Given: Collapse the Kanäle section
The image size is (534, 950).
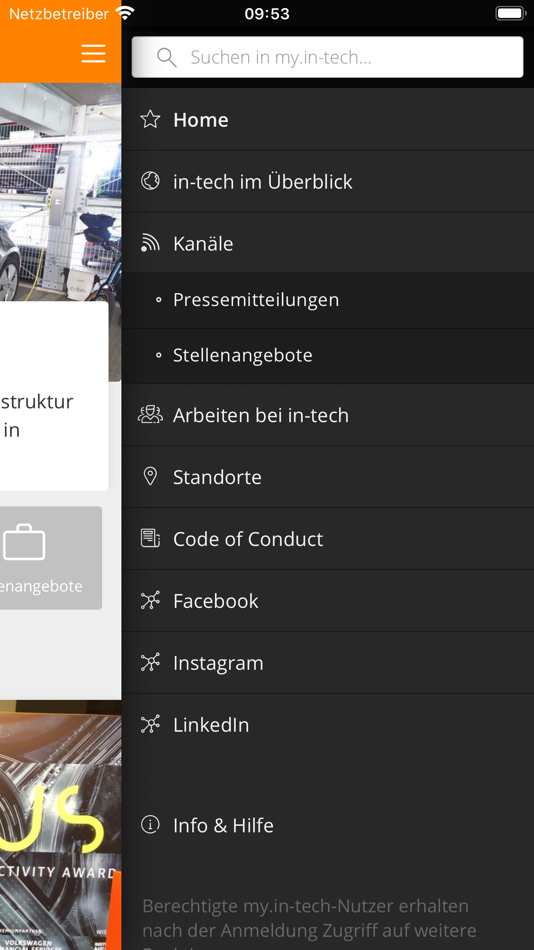Looking at the screenshot, I should (328, 243).
